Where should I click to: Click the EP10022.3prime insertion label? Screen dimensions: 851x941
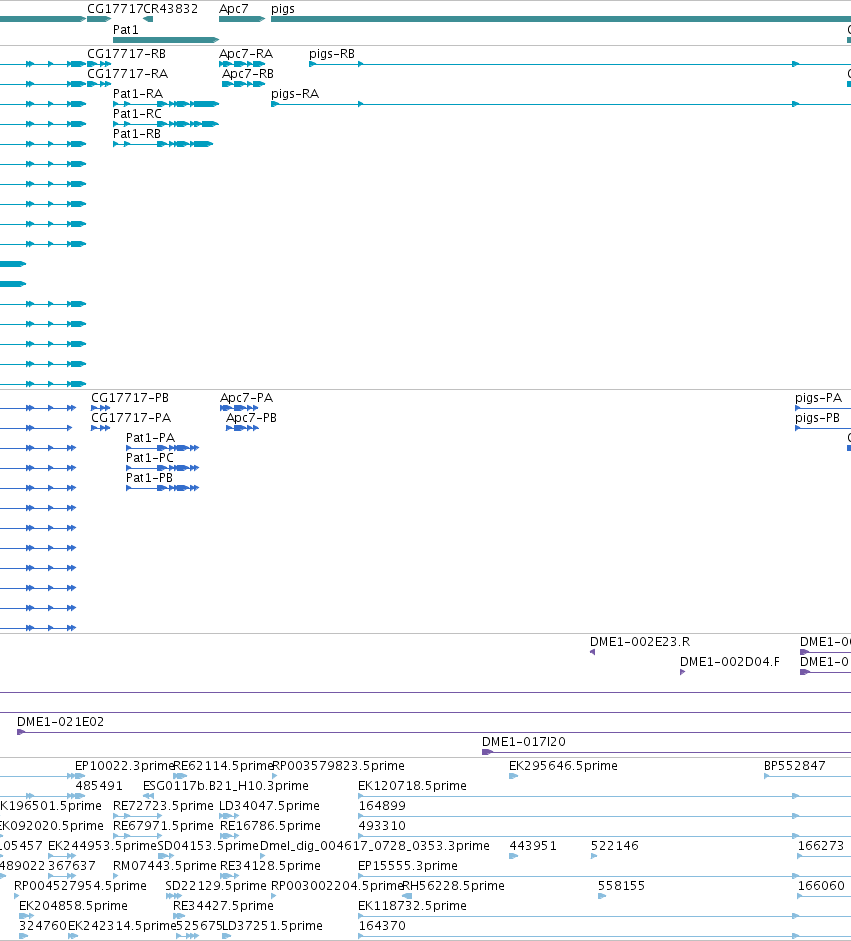(124, 766)
